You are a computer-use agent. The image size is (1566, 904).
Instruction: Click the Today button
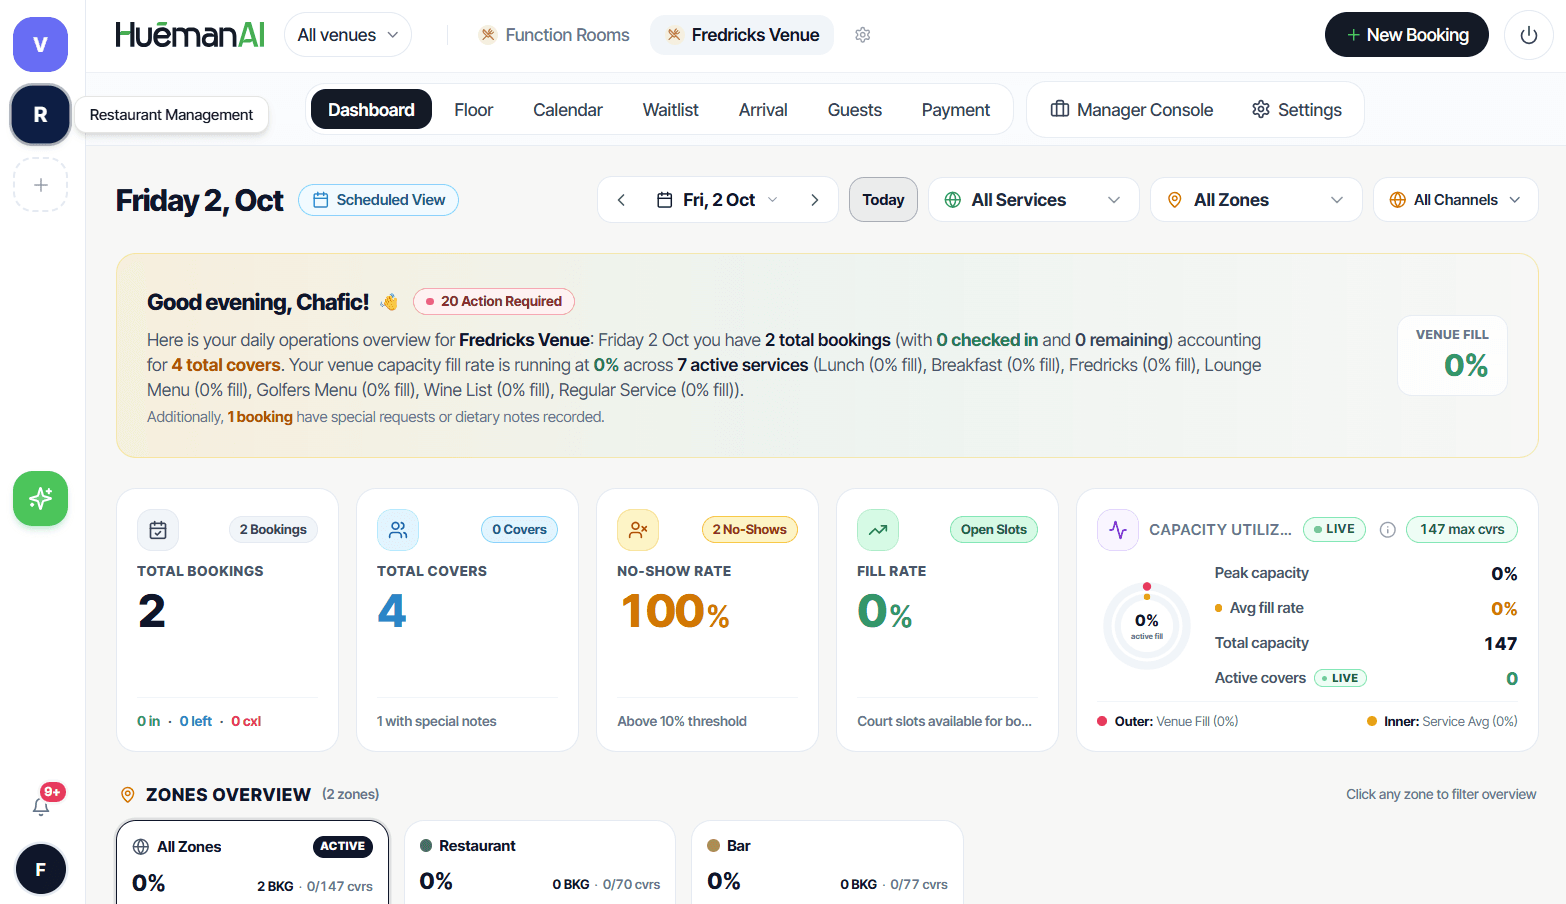pyautogui.click(x=883, y=200)
